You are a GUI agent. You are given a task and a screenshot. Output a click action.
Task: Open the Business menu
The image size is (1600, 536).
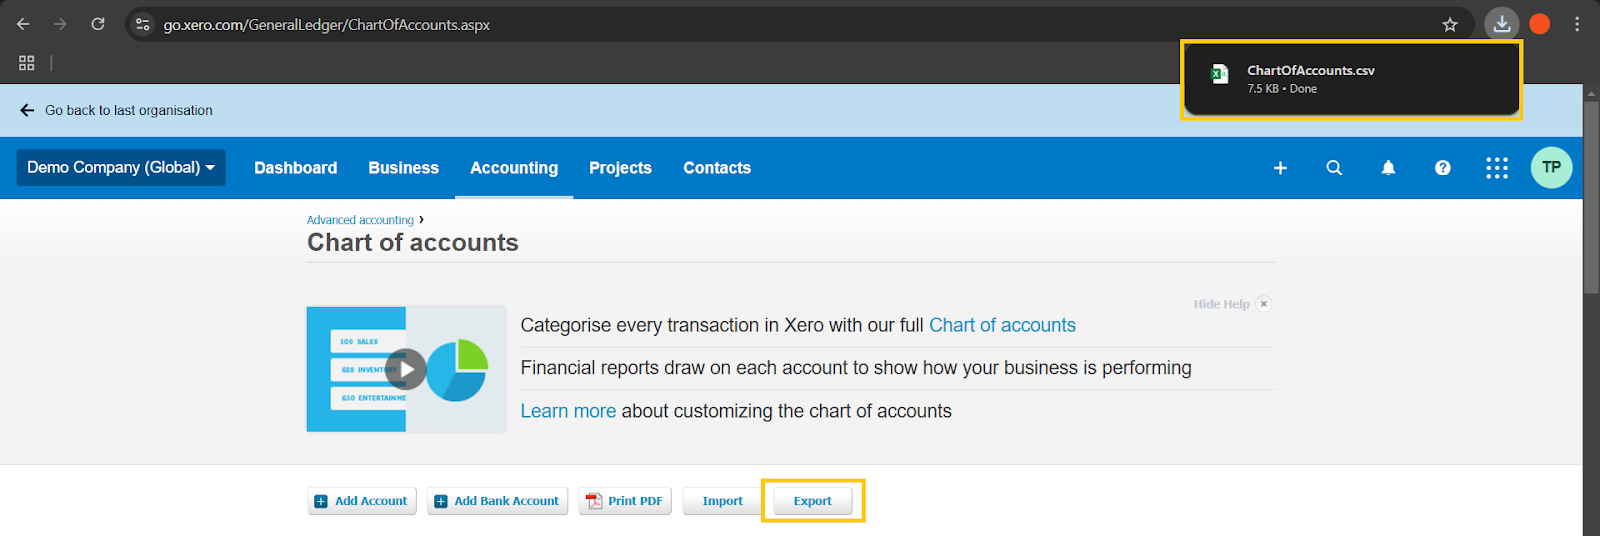[x=403, y=168]
